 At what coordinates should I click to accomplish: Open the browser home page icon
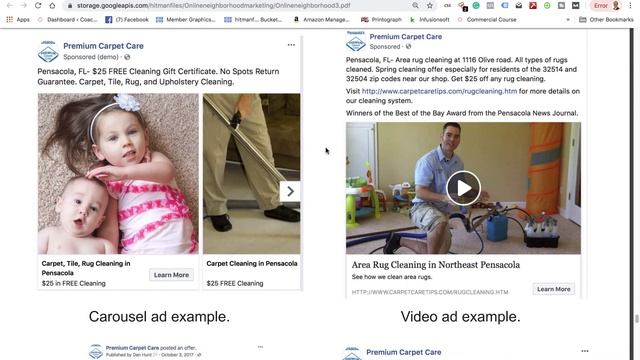52,5
